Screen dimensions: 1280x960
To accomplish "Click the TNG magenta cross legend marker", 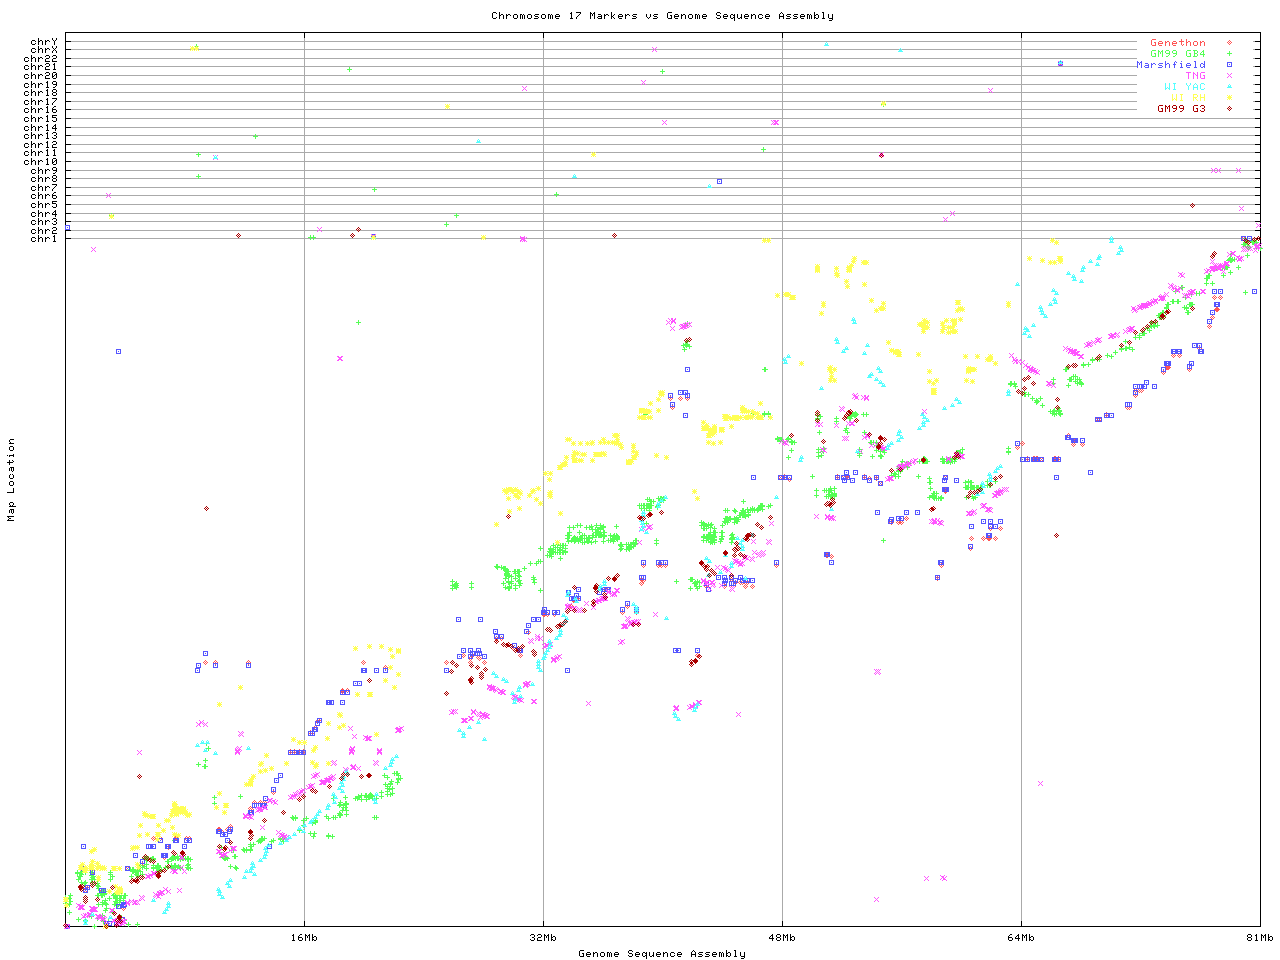I will pyautogui.click(x=1229, y=76).
